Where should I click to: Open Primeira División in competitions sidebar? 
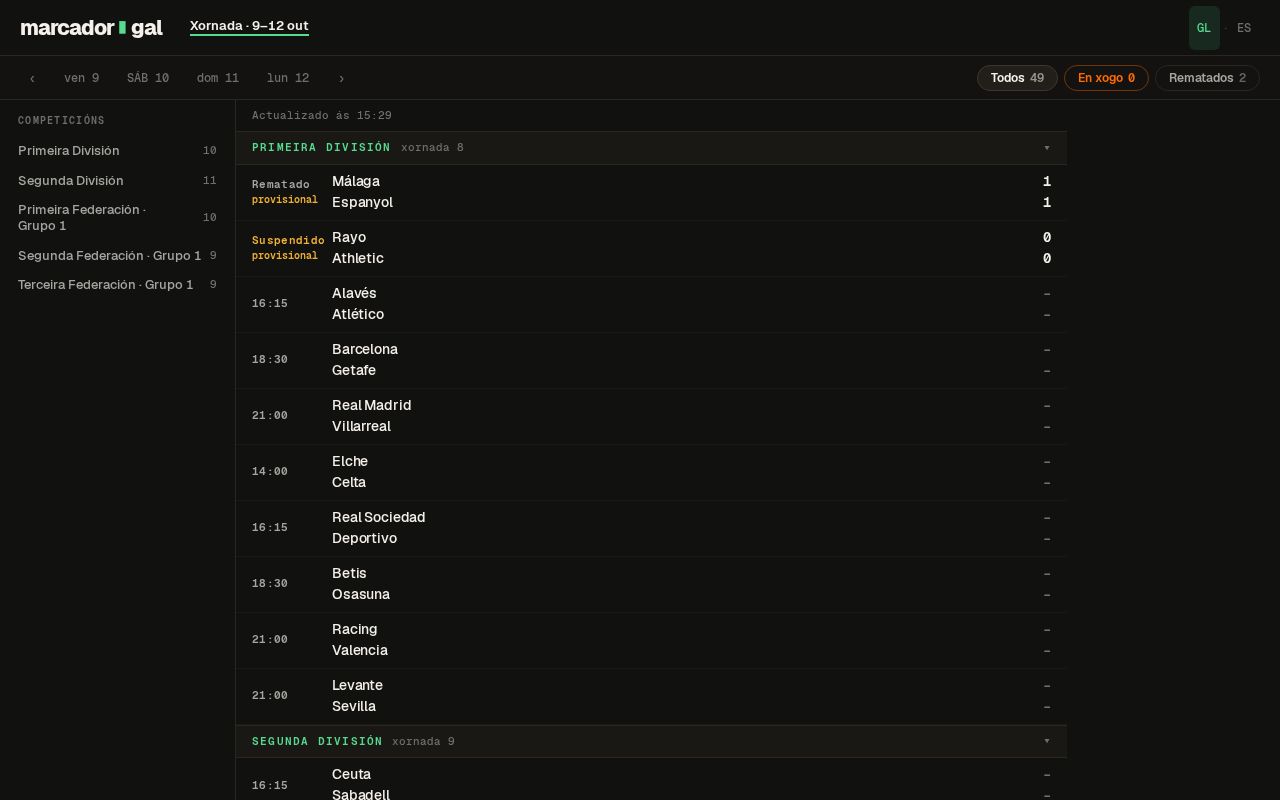[117, 151]
